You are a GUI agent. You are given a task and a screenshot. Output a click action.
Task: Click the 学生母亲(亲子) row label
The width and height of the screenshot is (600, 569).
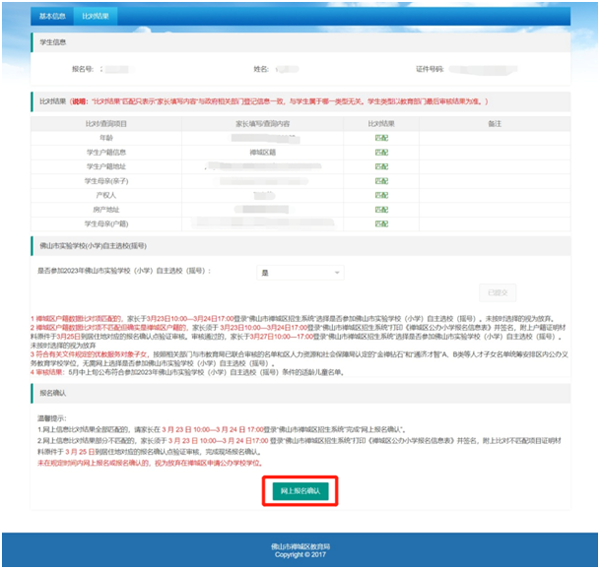[x=106, y=181]
